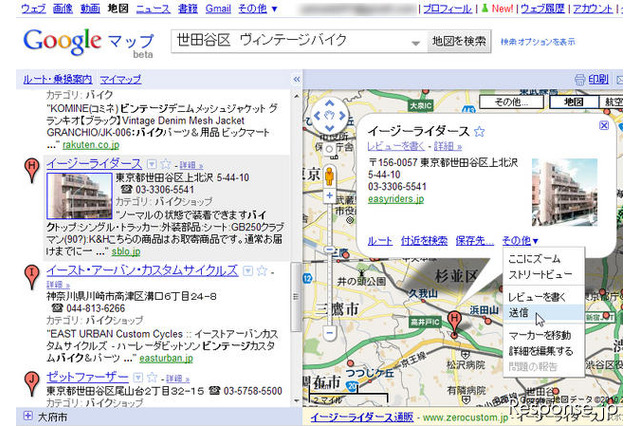Image resolution: width=640 pixels, height=426 pixels.
Task: Open ゼットファーザー result title link
Action: click(87, 377)
